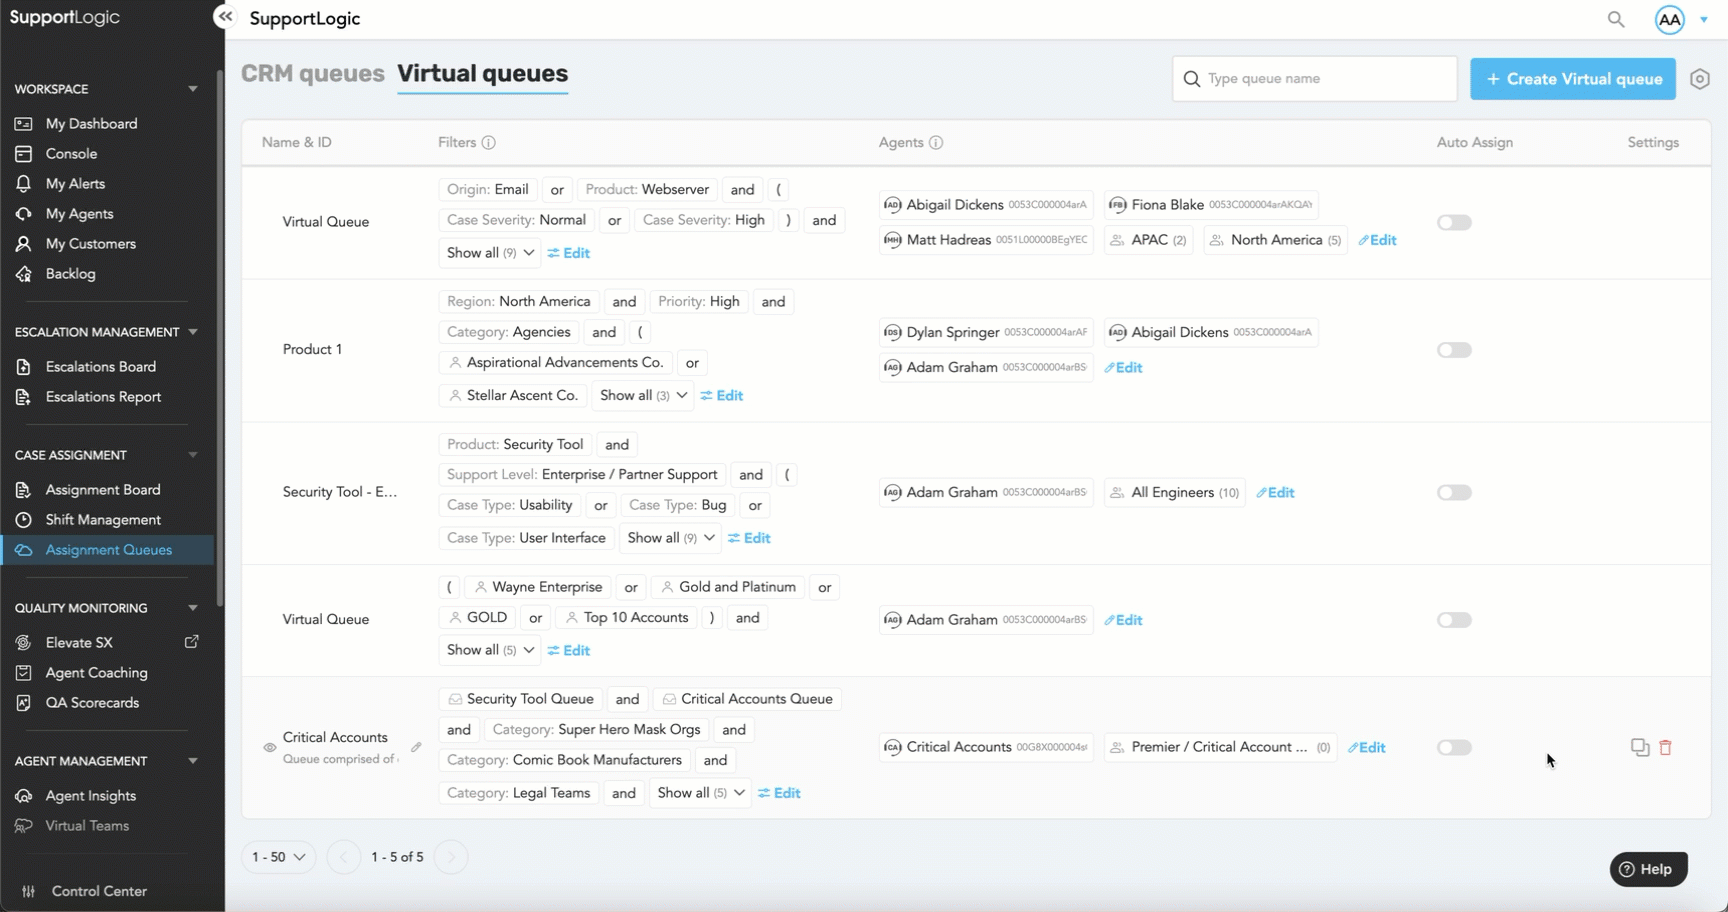
Task: Toggle Auto Assign for the Wayne Enterprise queue
Action: 1454,620
